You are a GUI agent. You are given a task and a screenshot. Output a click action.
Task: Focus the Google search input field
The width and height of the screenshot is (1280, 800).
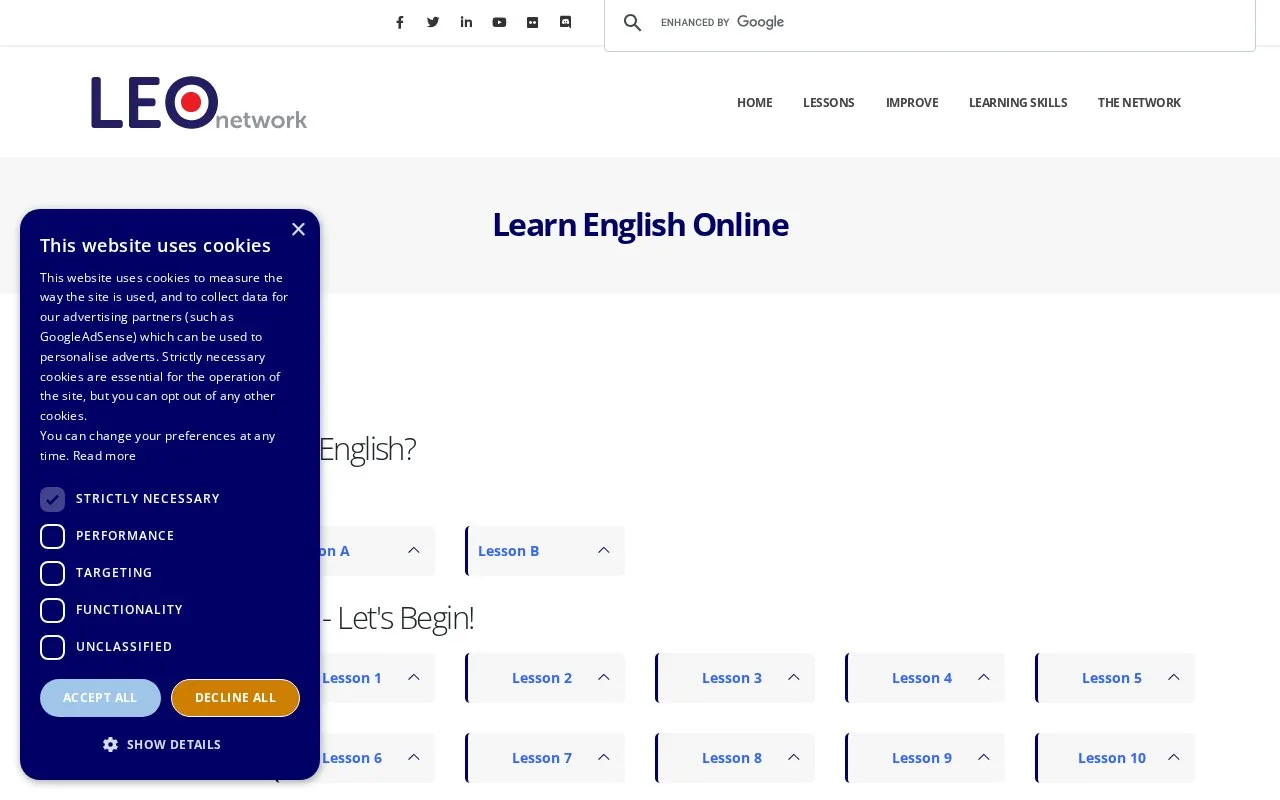[950, 23]
